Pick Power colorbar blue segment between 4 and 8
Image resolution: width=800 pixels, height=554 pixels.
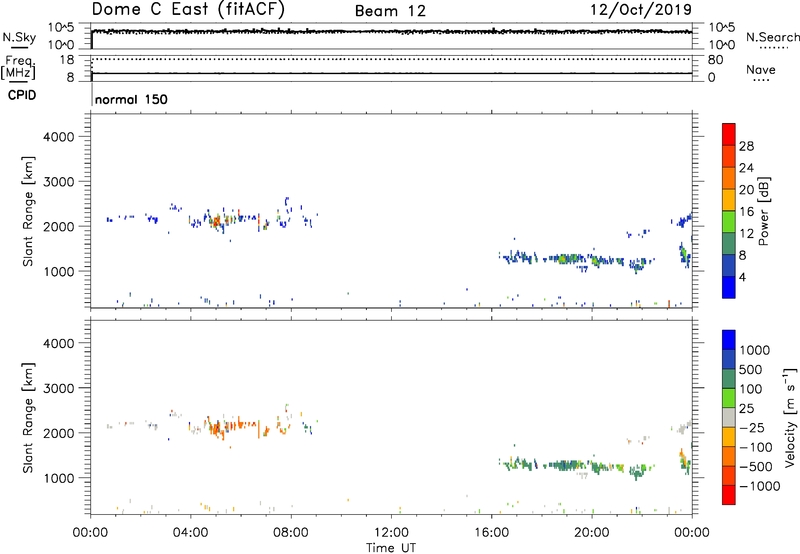[729, 265]
